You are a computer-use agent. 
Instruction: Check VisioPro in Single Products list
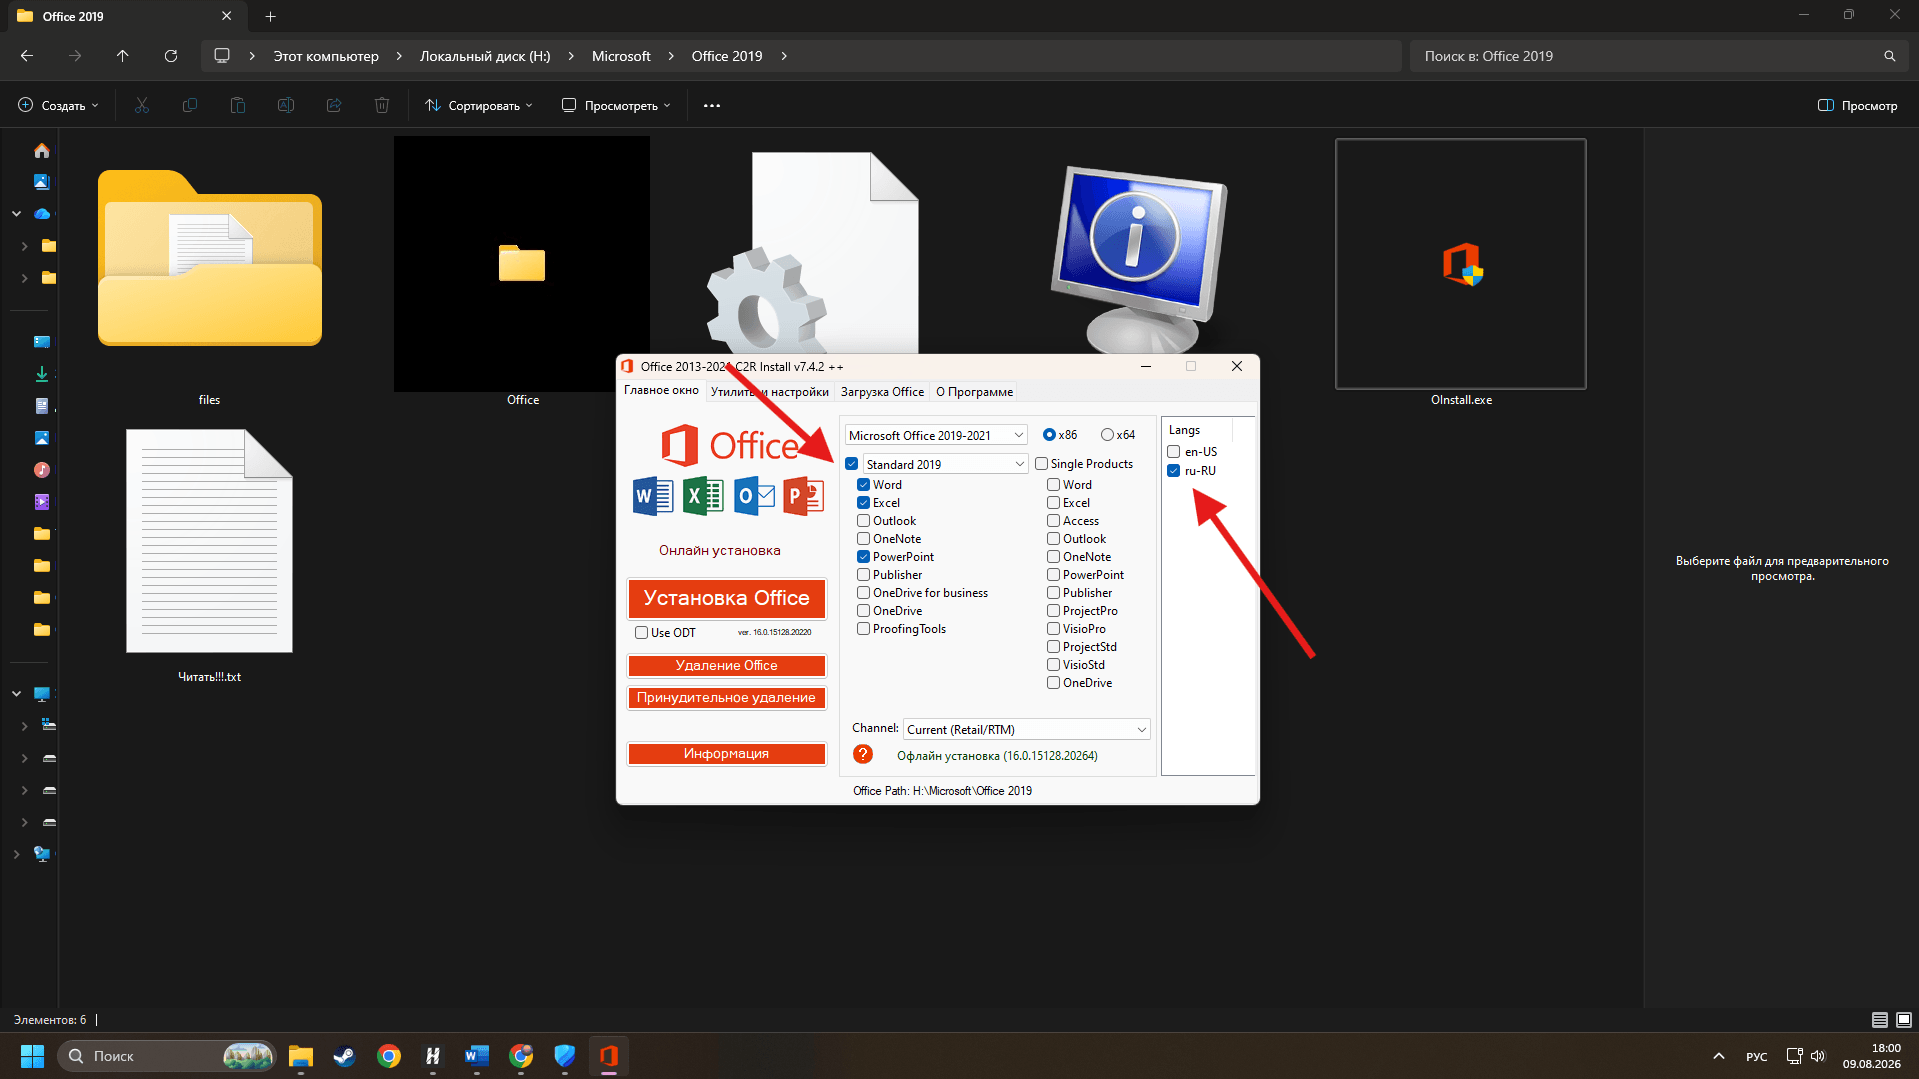pyautogui.click(x=1053, y=629)
